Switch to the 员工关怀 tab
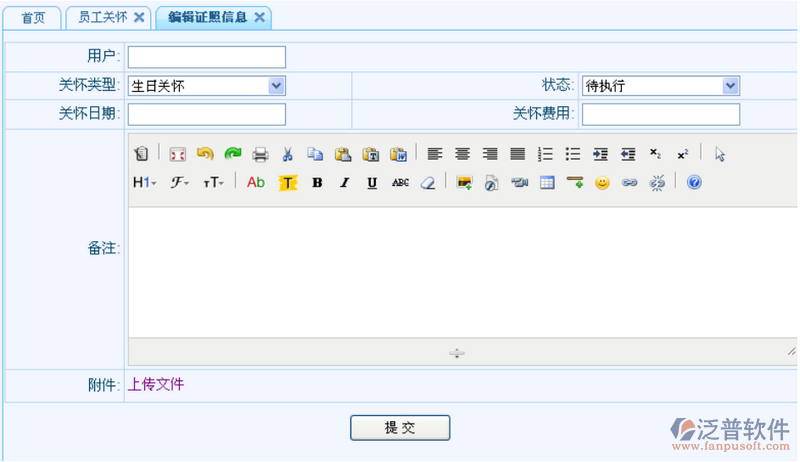 [103, 18]
